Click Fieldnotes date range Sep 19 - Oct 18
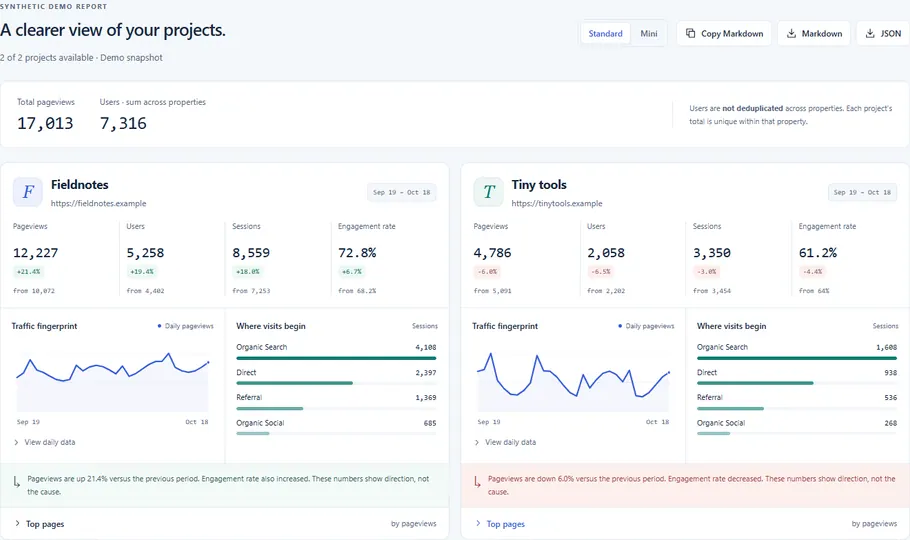Screen dimensions: 910x540 pyautogui.click(x=402, y=192)
